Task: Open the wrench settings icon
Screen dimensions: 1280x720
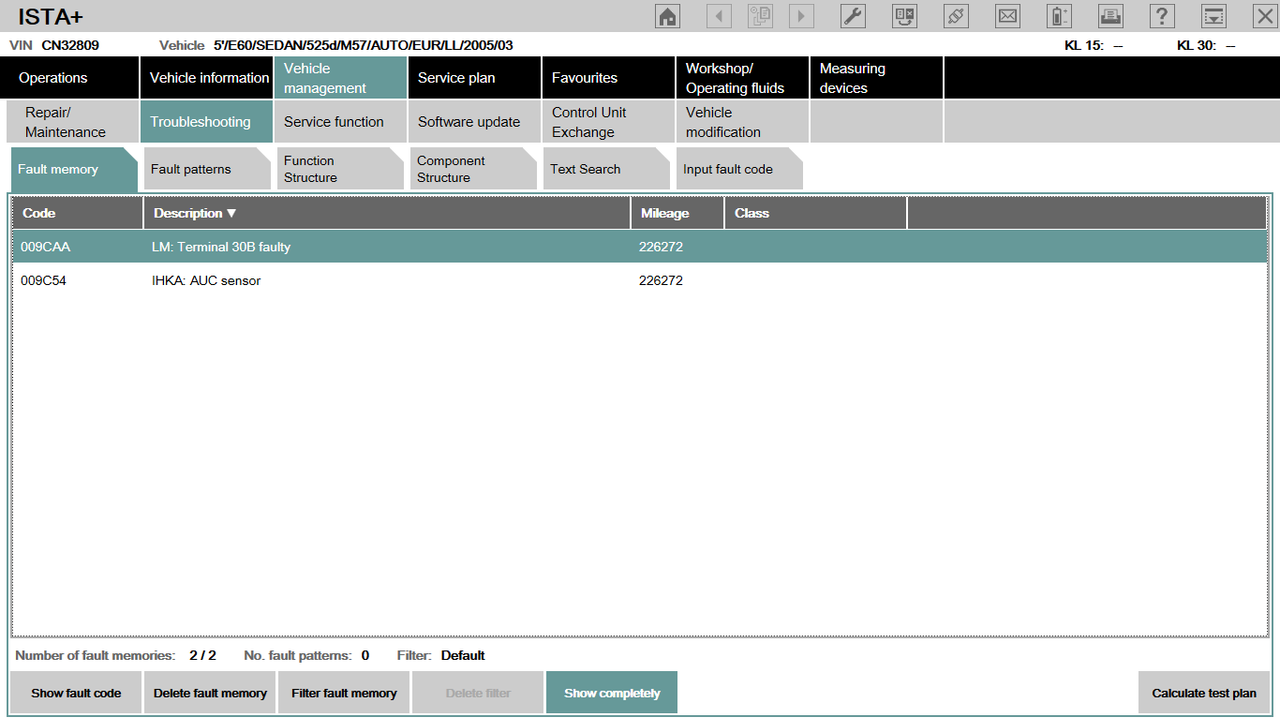Action: (853, 16)
